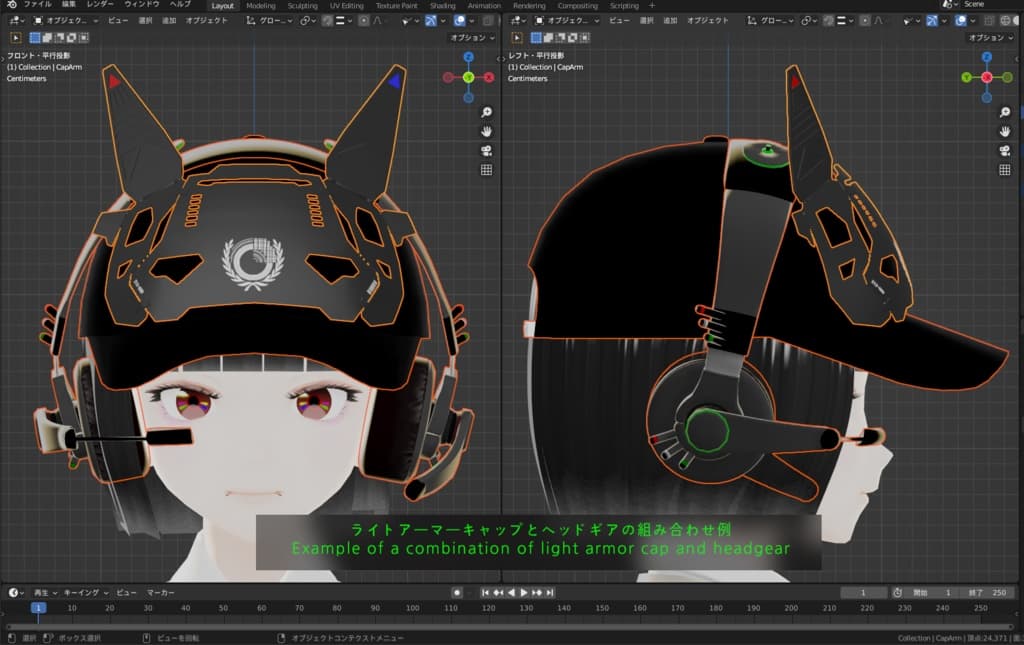Click the pan hand icon in right viewport
This screenshot has height=645, width=1024.
[1004, 131]
